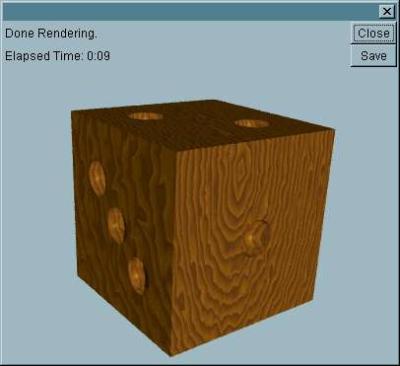Click the left hole on die's top face
Screen dimensions: 400x366
pyautogui.click(x=145, y=116)
